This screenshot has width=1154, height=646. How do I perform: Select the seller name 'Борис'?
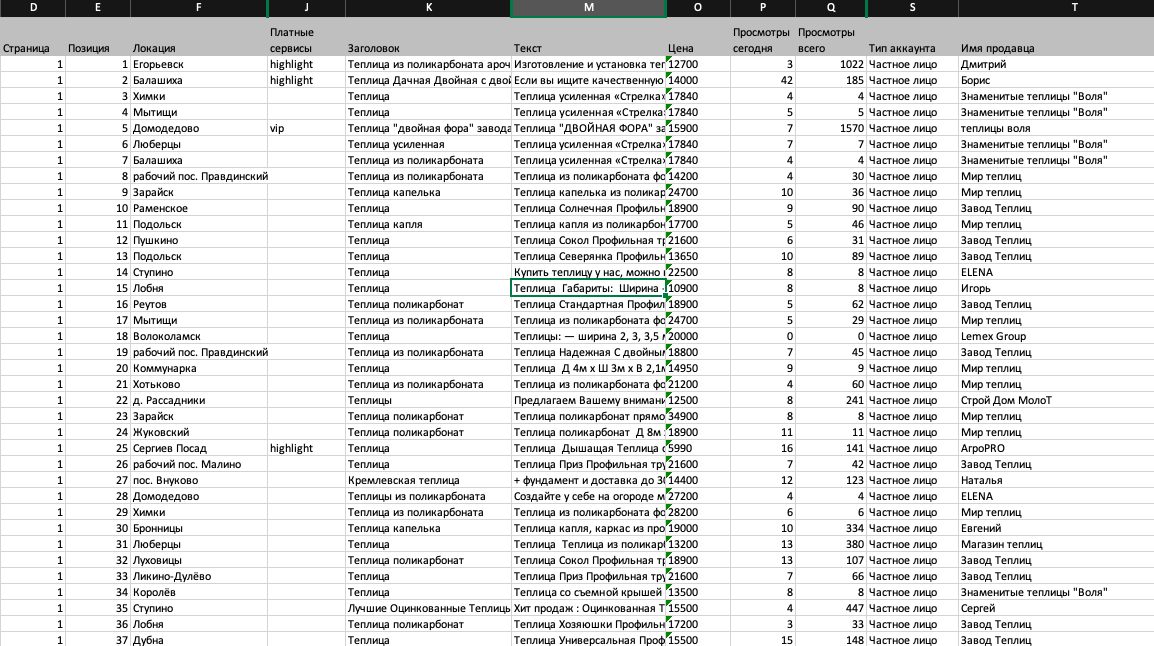[x=1056, y=80]
